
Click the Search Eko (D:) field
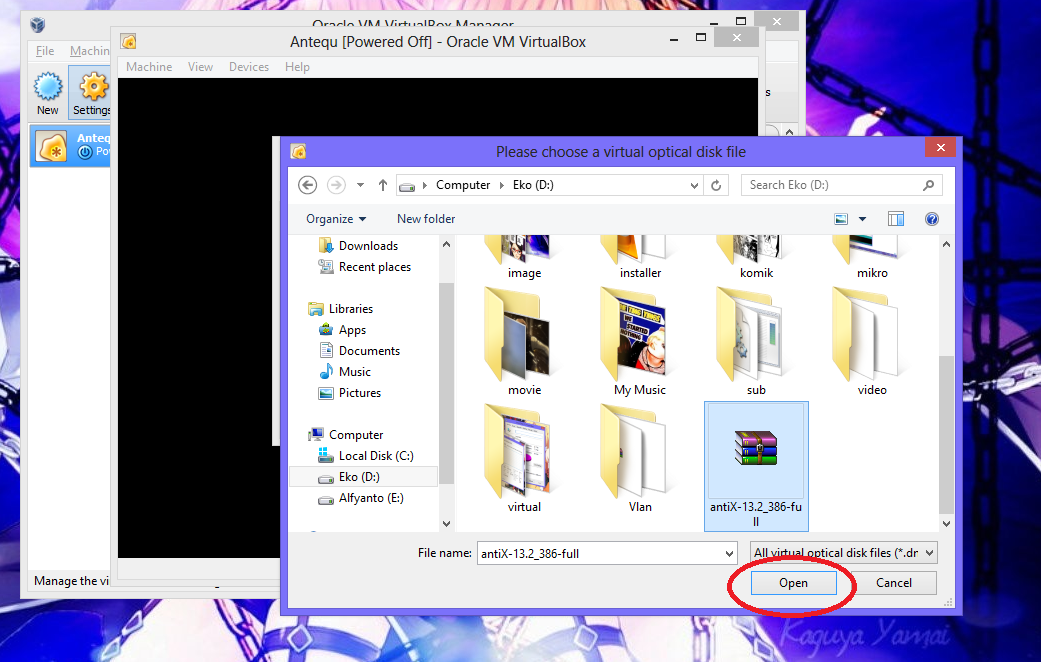point(831,185)
